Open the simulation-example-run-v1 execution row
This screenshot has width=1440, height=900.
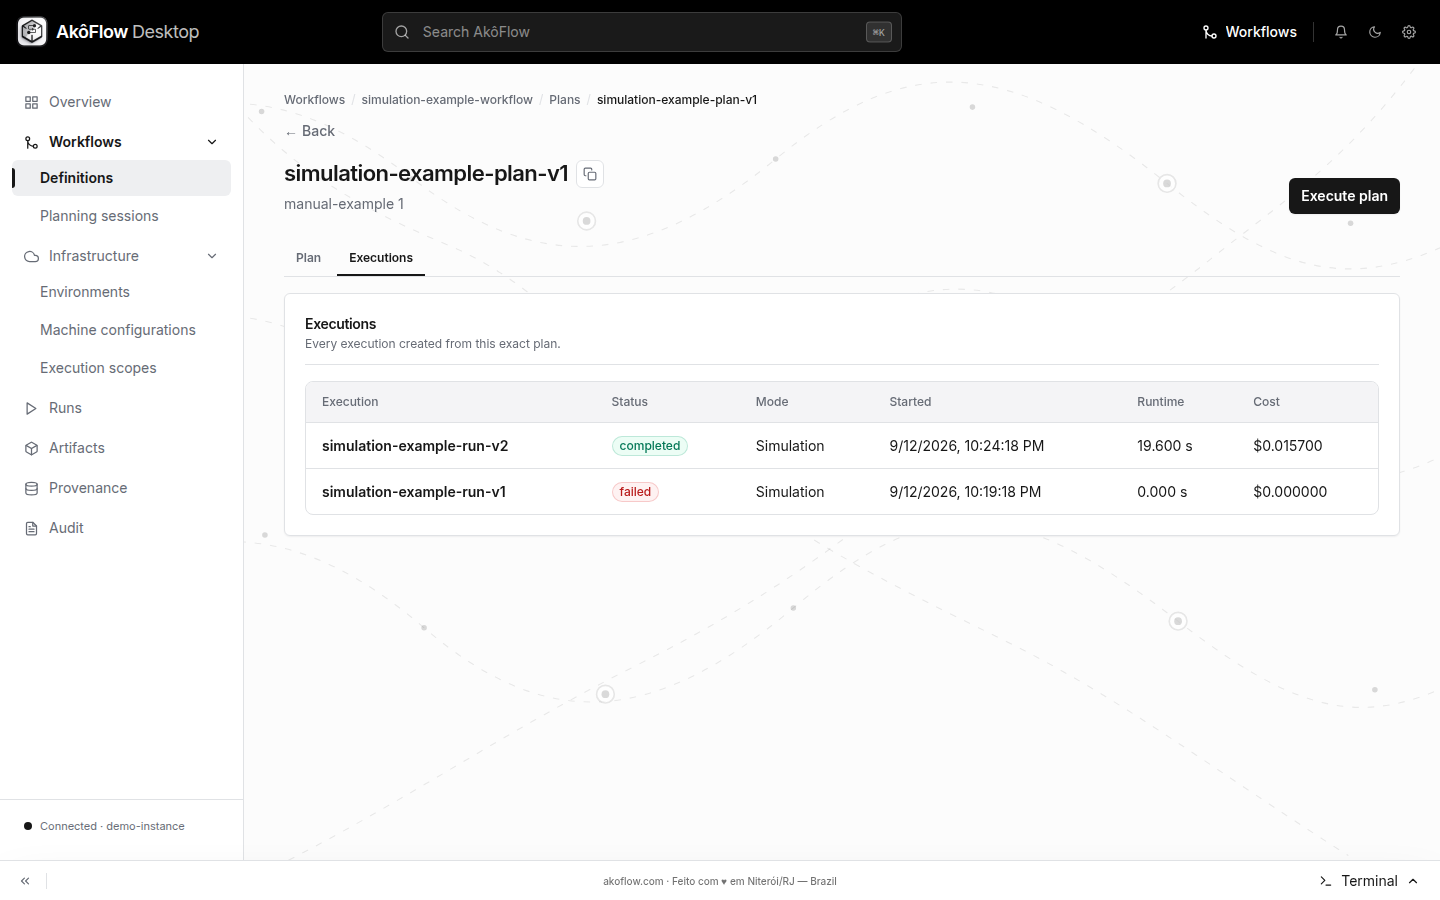[x=842, y=492]
